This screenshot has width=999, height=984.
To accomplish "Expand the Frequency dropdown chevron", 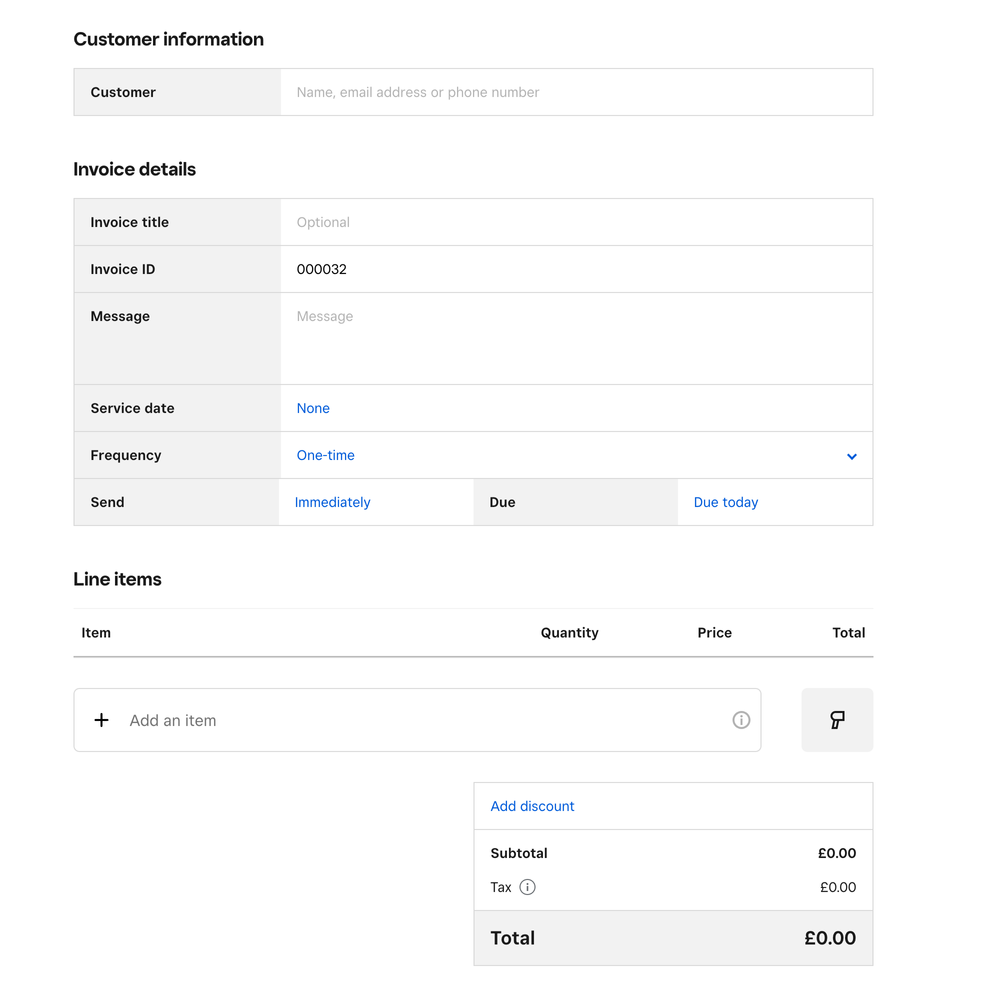I will 852,456.
